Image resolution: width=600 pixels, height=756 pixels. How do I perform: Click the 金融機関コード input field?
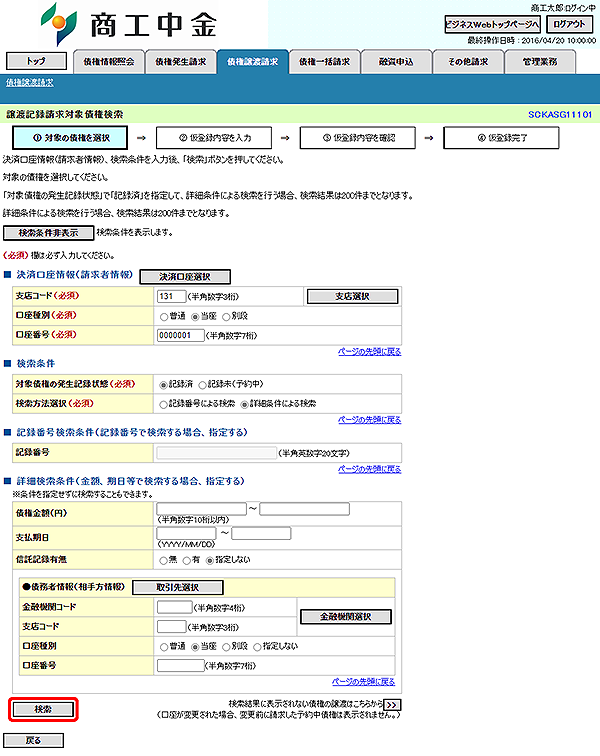point(174,607)
